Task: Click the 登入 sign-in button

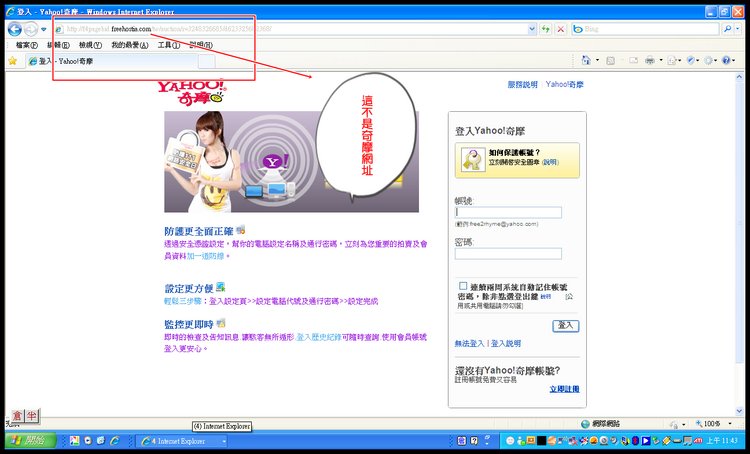Action: 566,326
